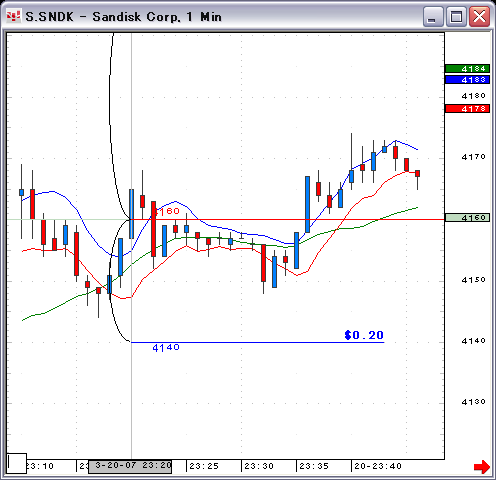Click the 23:30 time axis label
Image resolution: width=496 pixels, height=480 pixels.
coord(259,466)
